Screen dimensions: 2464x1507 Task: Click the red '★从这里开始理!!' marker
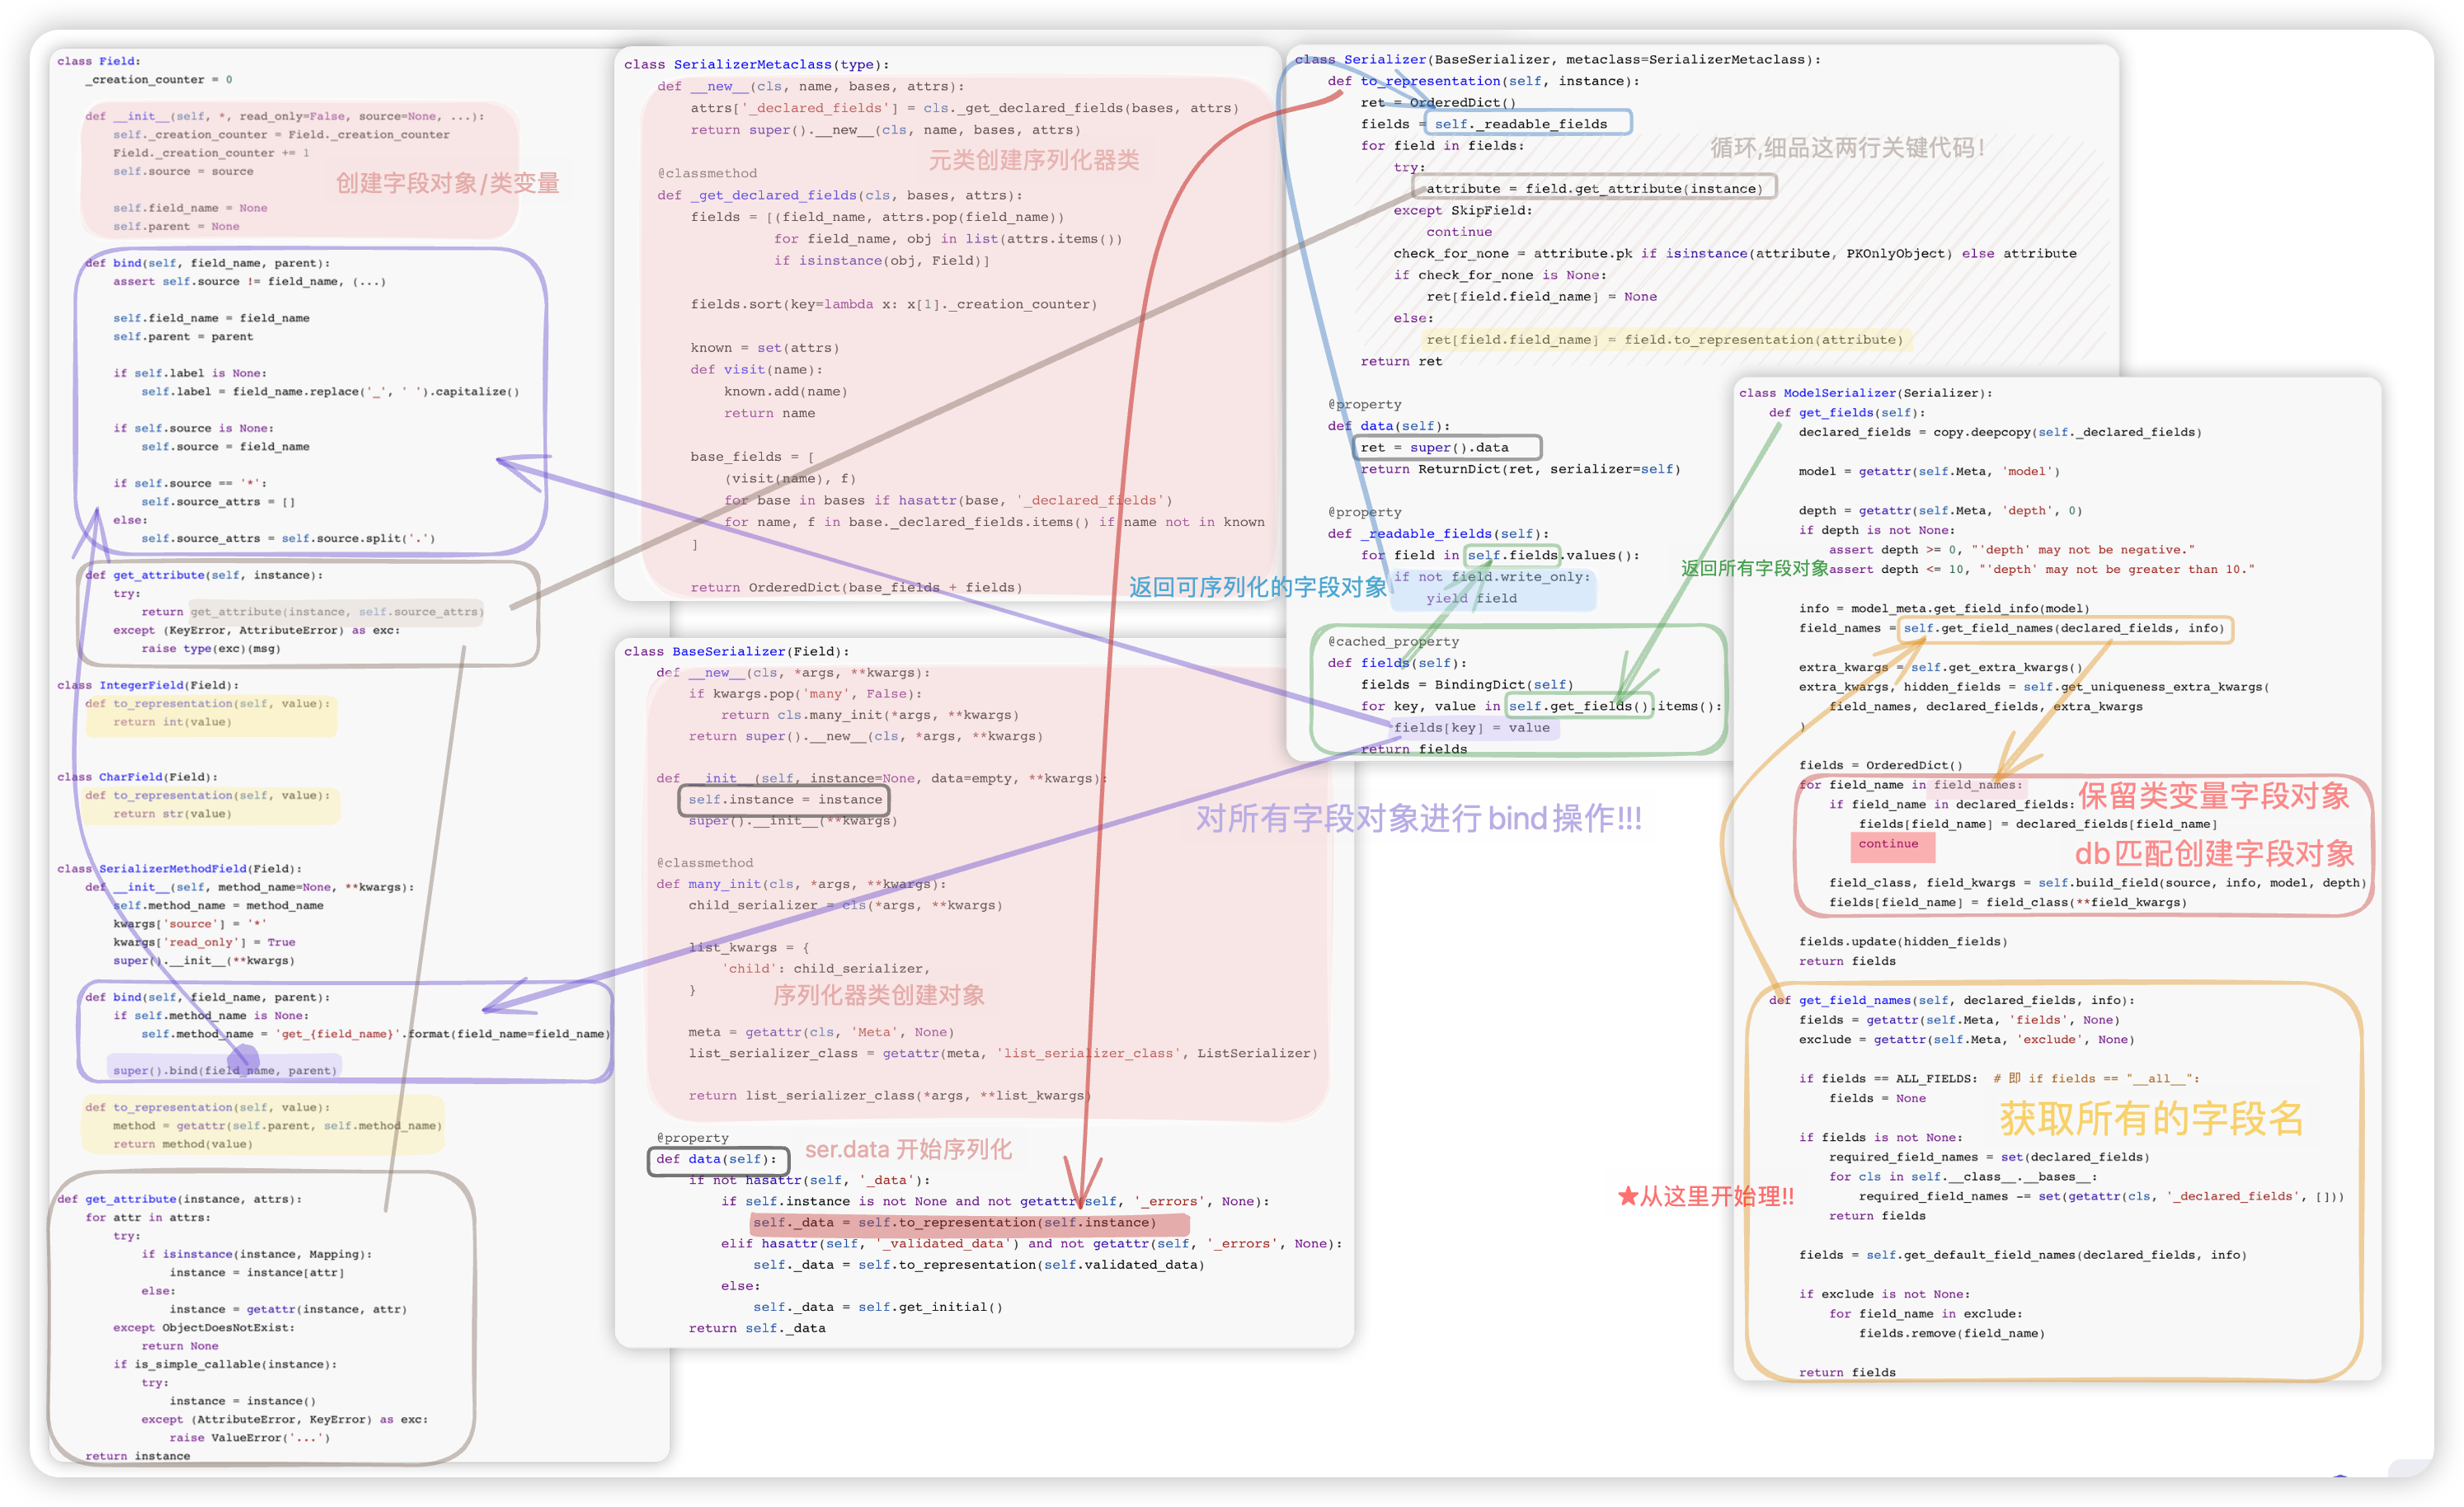click(1705, 1197)
